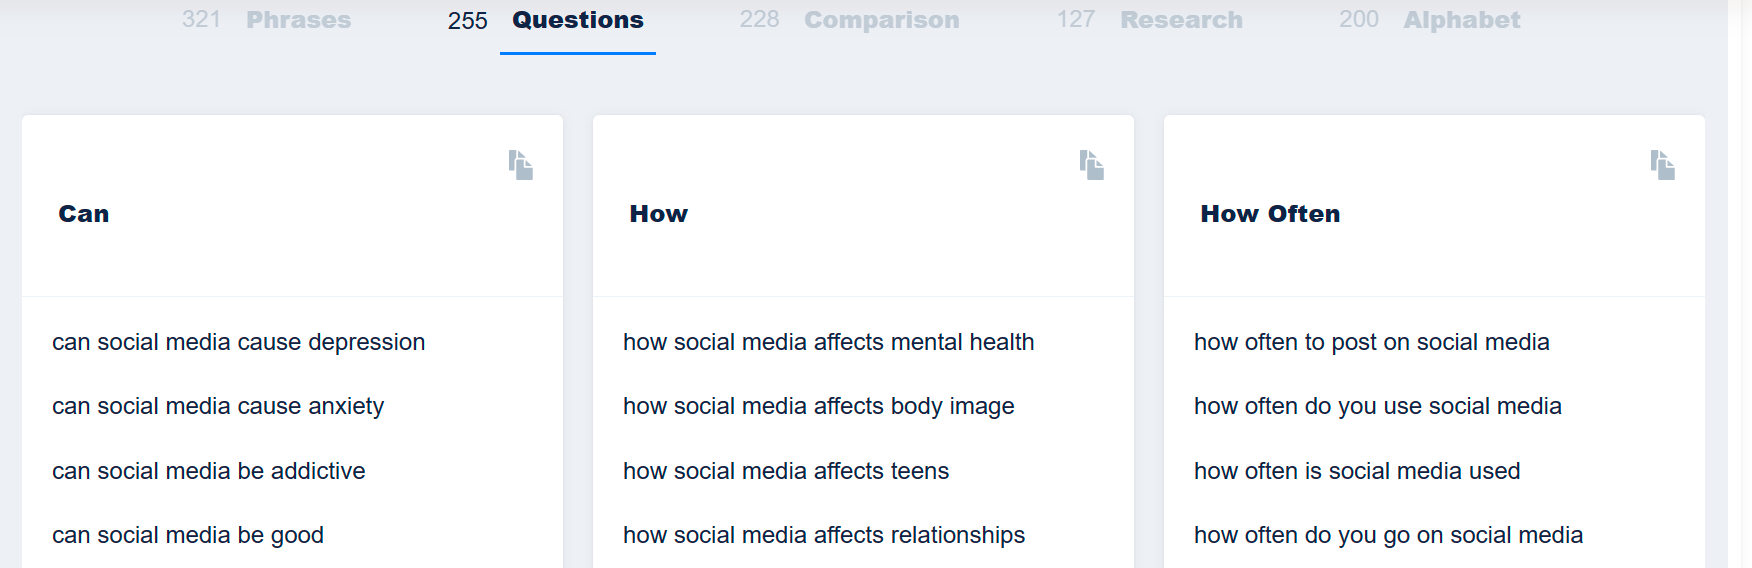The image size is (1752, 568).
Task: Switch to the Phrases tab
Action: coord(298,20)
